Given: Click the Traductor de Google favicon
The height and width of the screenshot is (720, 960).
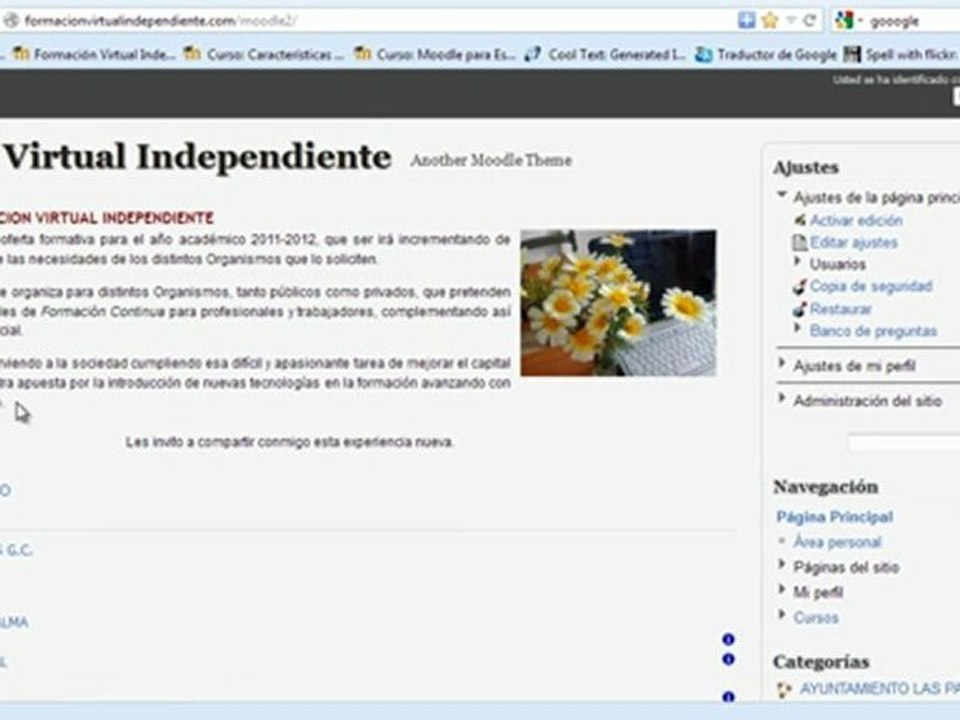Looking at the screenshot, I should [703, 55].
